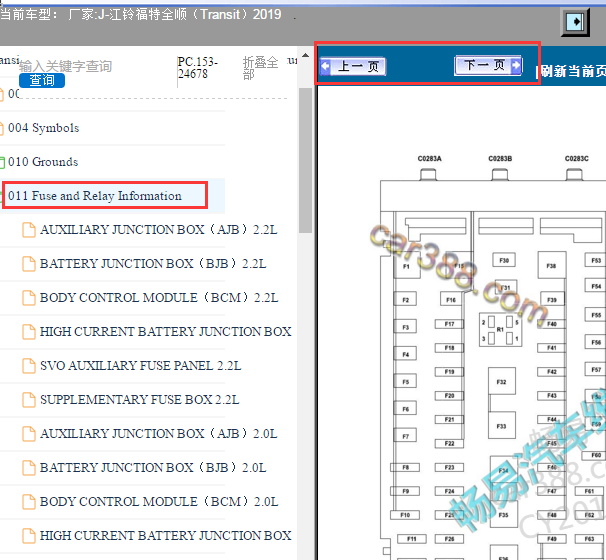Click document icon beside BODY CONTROL MODULE 2.2L

coord(29,298)
